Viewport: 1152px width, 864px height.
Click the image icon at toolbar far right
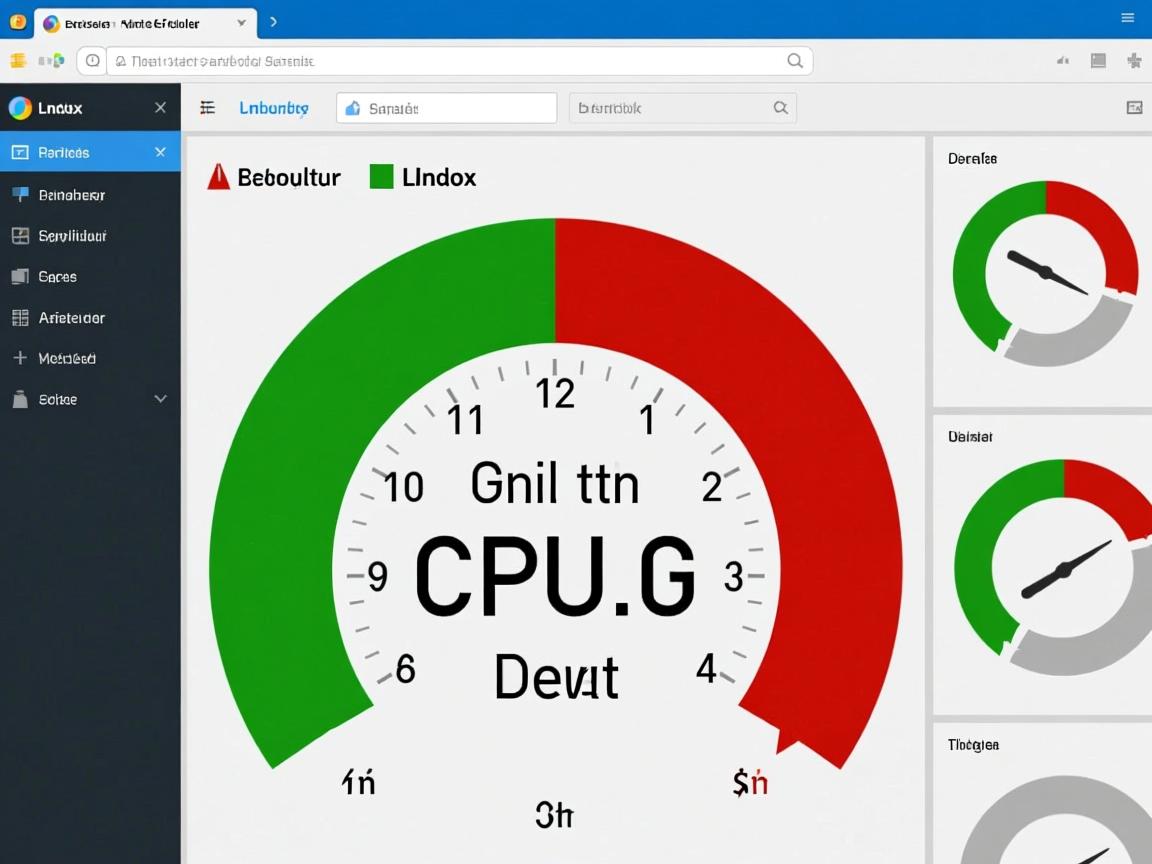(x=1134, y=108)
